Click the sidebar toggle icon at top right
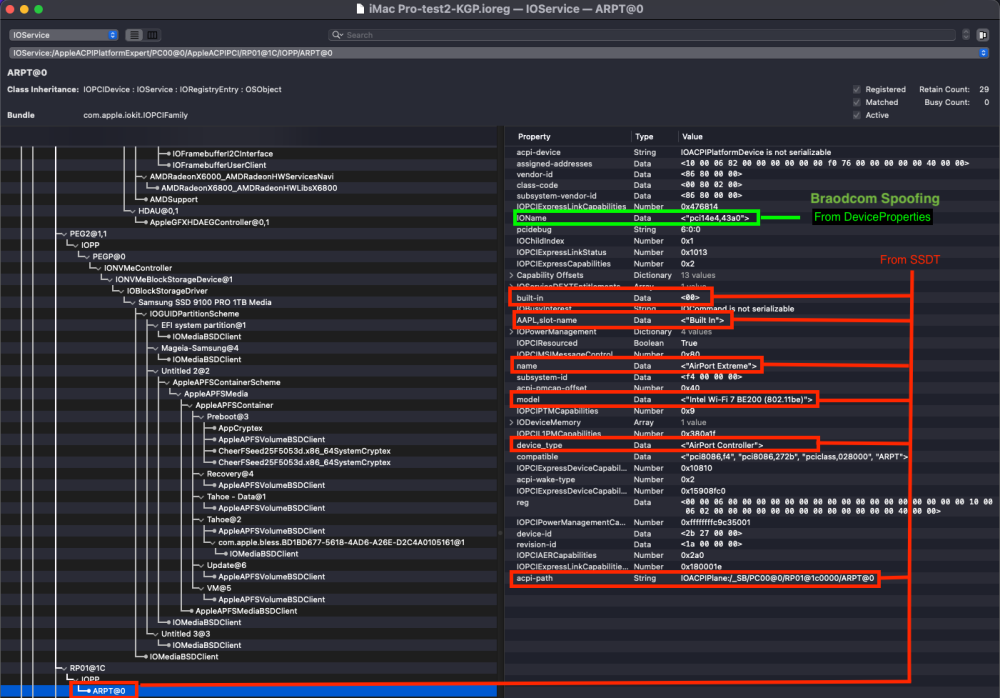 [983, 35]
